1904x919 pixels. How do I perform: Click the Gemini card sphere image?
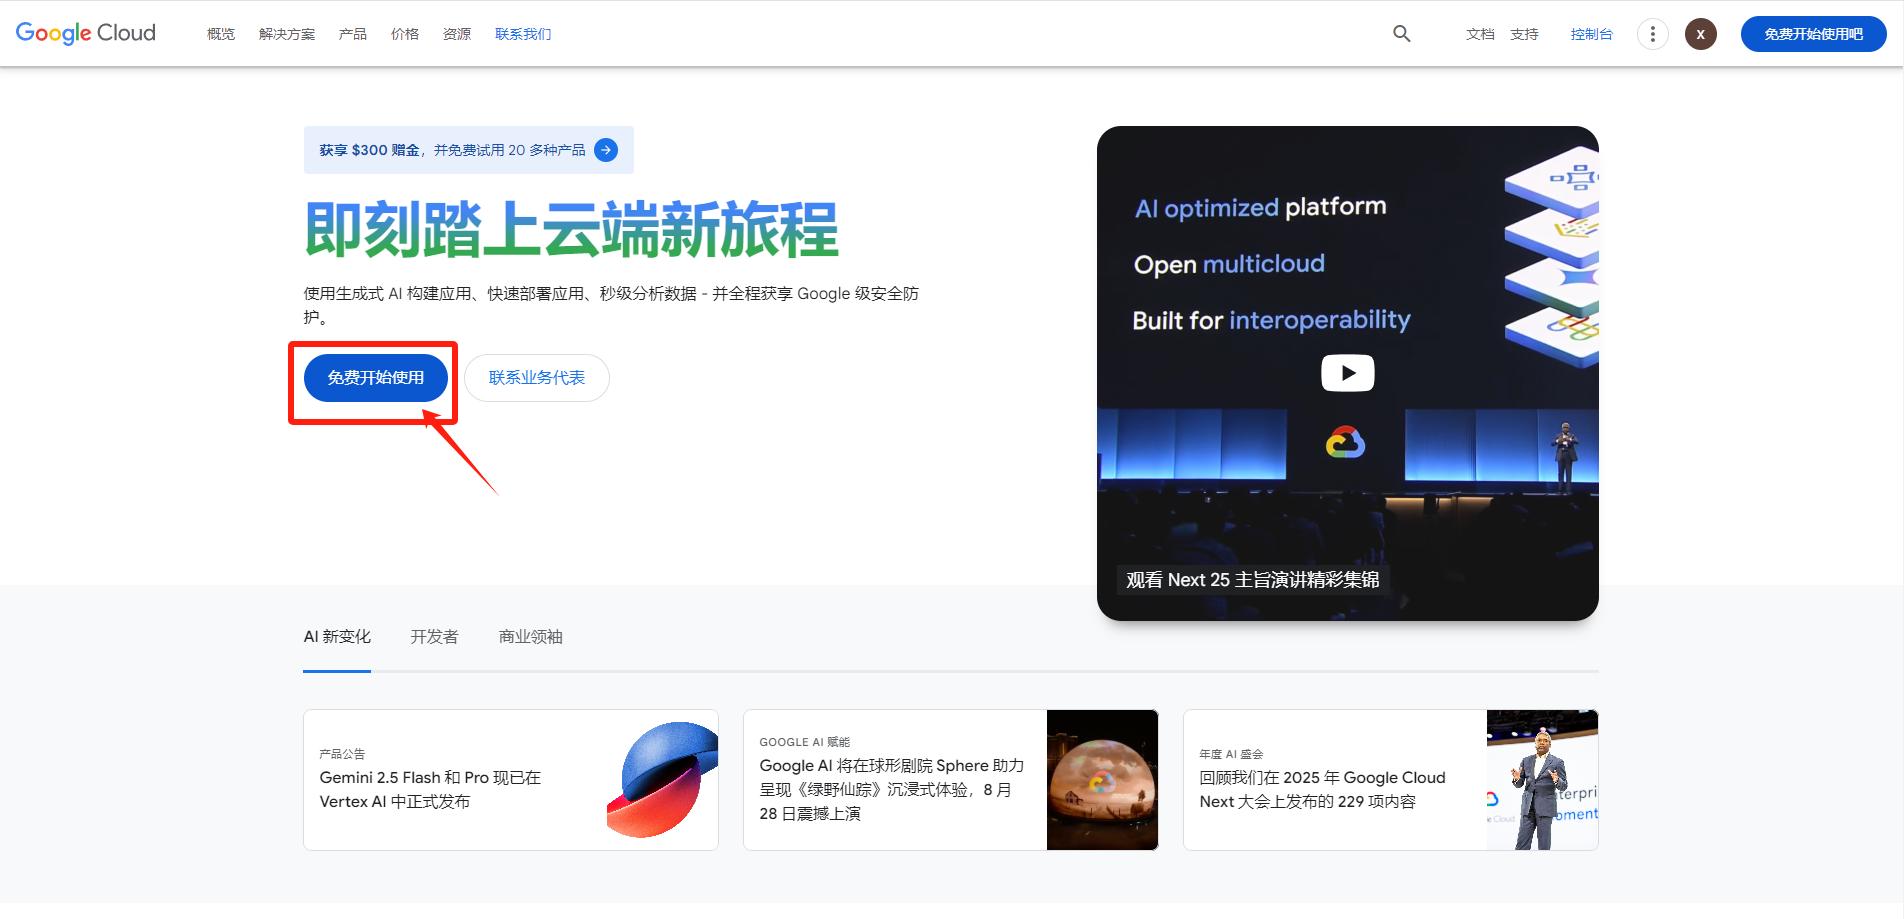[x=662, y=780]
